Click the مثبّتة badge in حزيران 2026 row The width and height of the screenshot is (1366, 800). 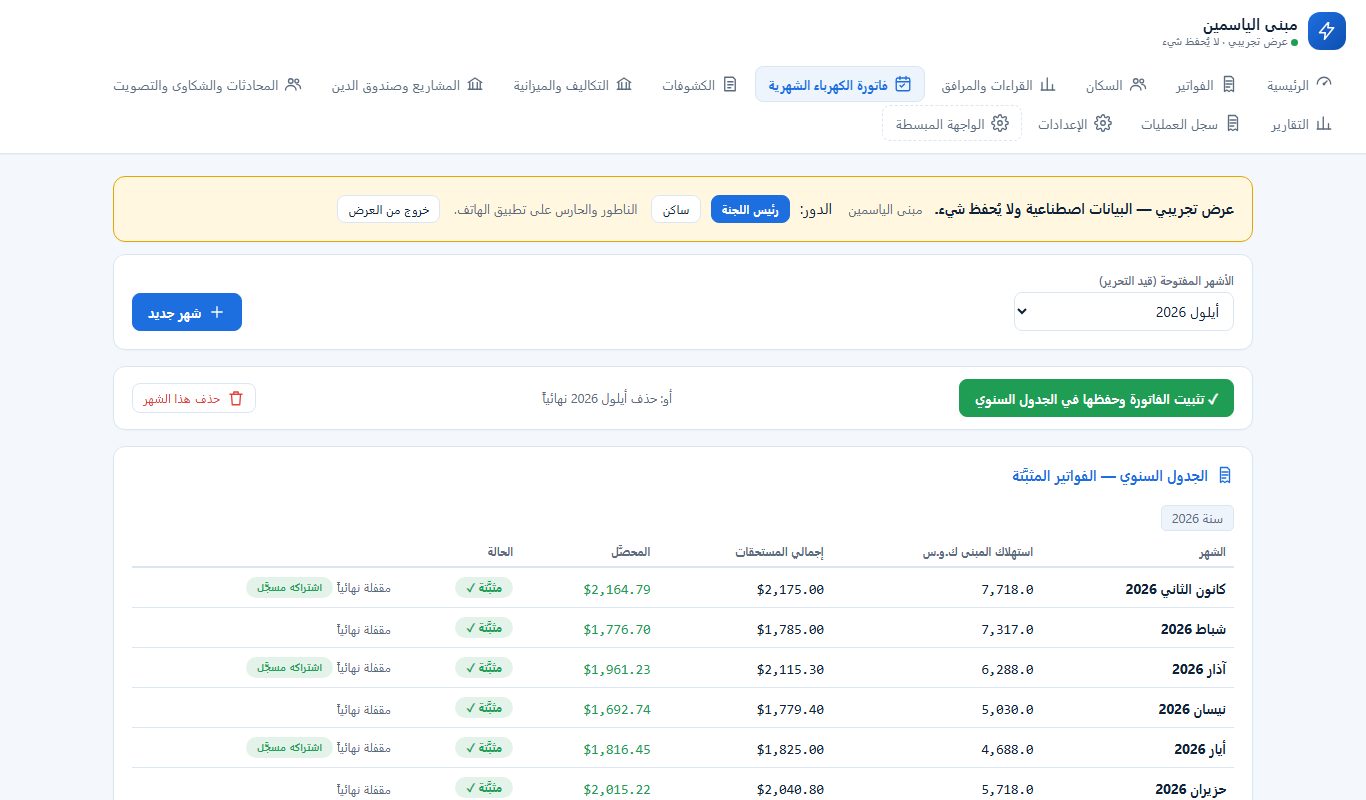484,788
